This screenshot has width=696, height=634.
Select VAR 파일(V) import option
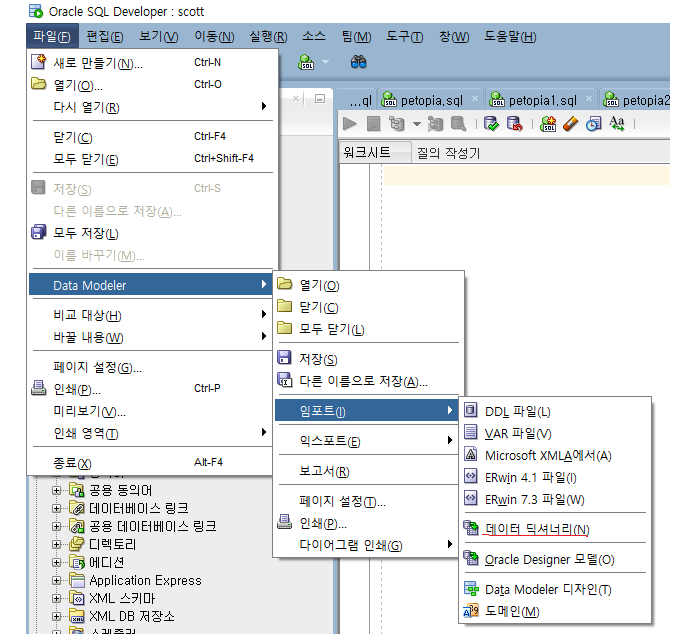coord(555,433)
